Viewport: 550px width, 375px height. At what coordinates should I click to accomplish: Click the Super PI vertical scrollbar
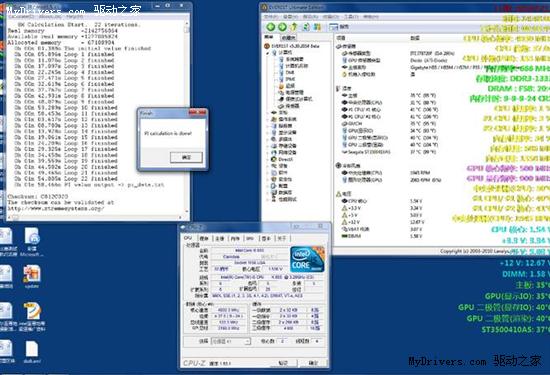point(187,118)
